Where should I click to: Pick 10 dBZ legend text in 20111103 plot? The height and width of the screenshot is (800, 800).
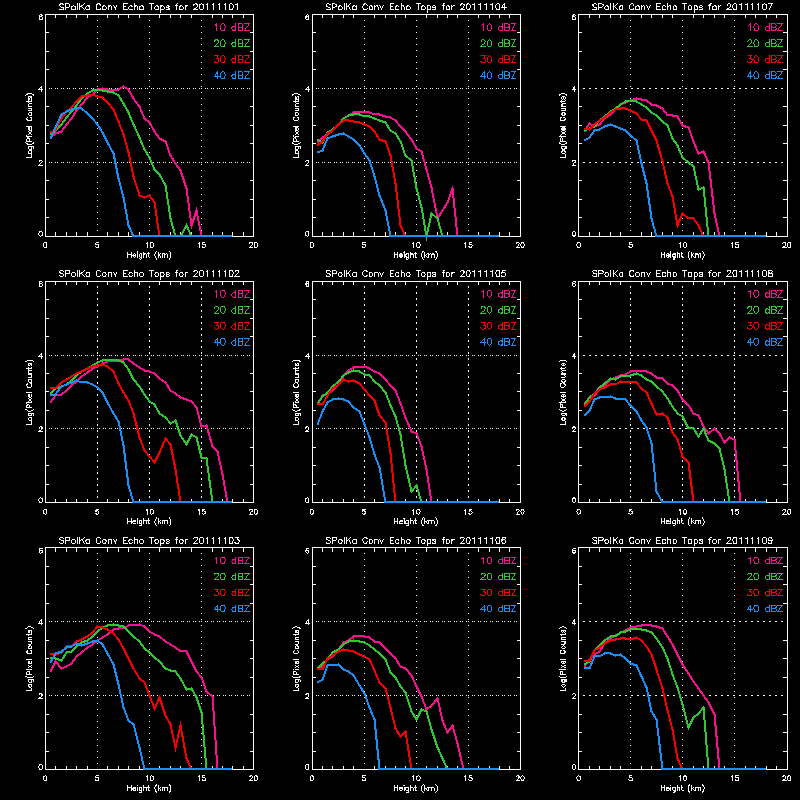[232, 561]
